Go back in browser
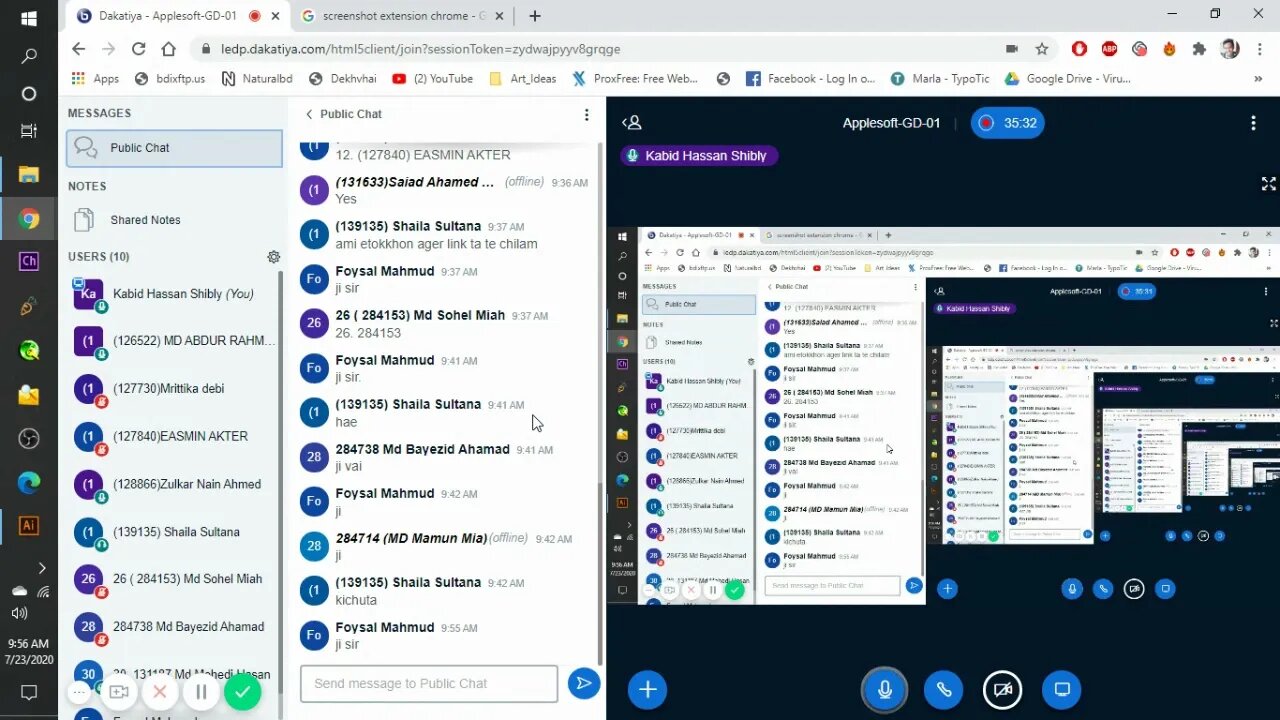This screenshot has width=1280, height=720. (79, 48)
